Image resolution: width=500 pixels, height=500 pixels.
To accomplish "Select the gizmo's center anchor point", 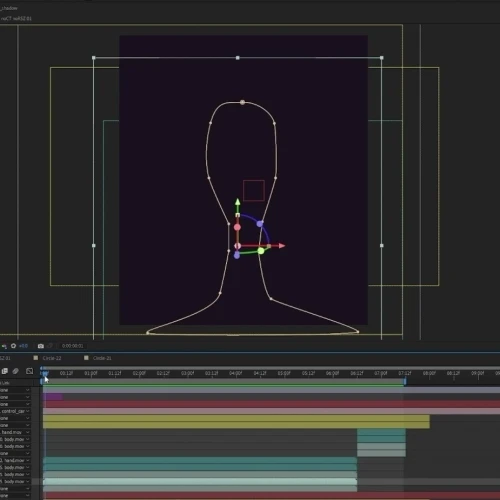I will [x=237, y=246].
